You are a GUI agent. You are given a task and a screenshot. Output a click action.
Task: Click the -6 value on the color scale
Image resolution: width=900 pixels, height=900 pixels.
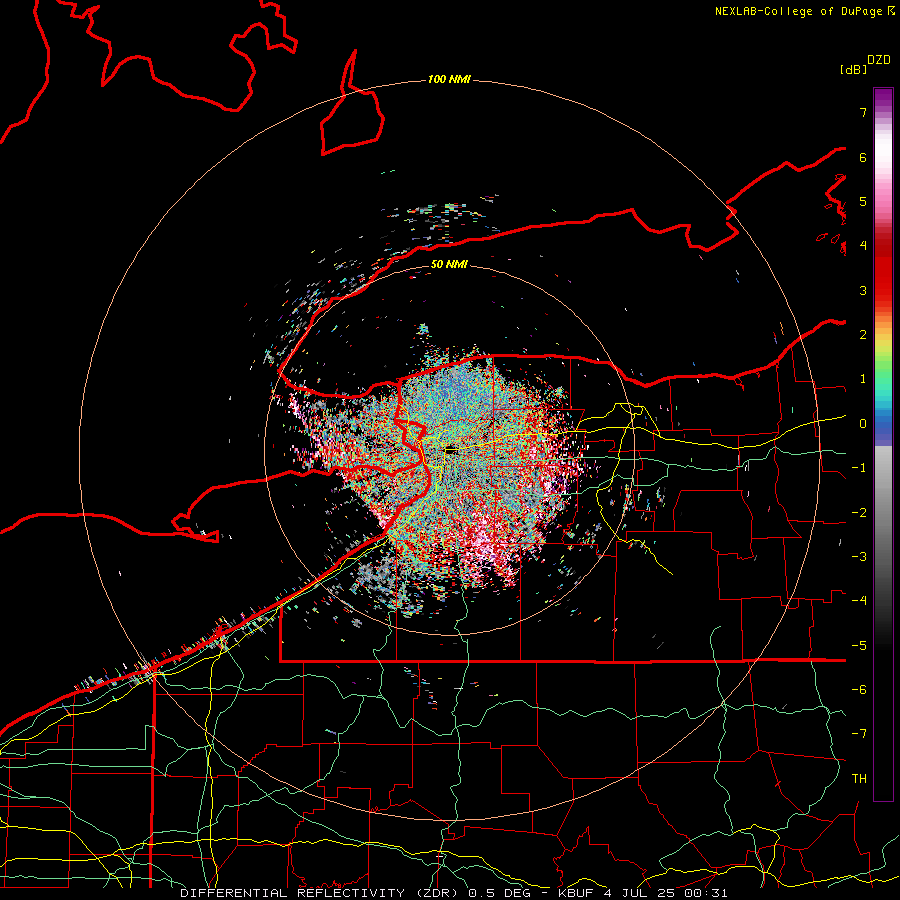(859, 690)
